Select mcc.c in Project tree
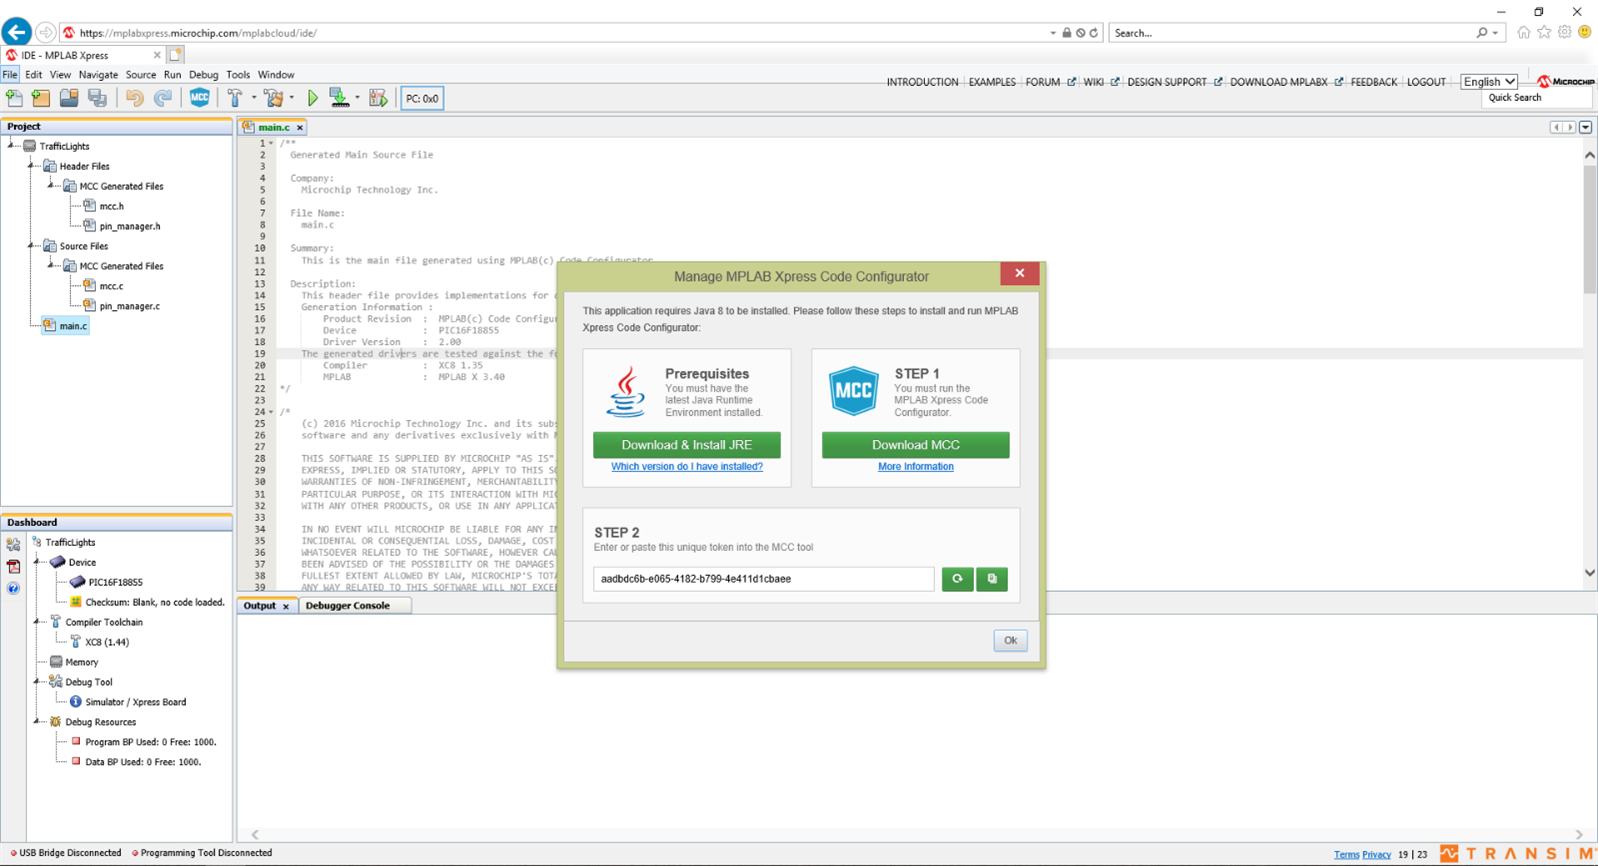Image resolution: width=1598 pixels, height=866 pixels. pos(112,286)
